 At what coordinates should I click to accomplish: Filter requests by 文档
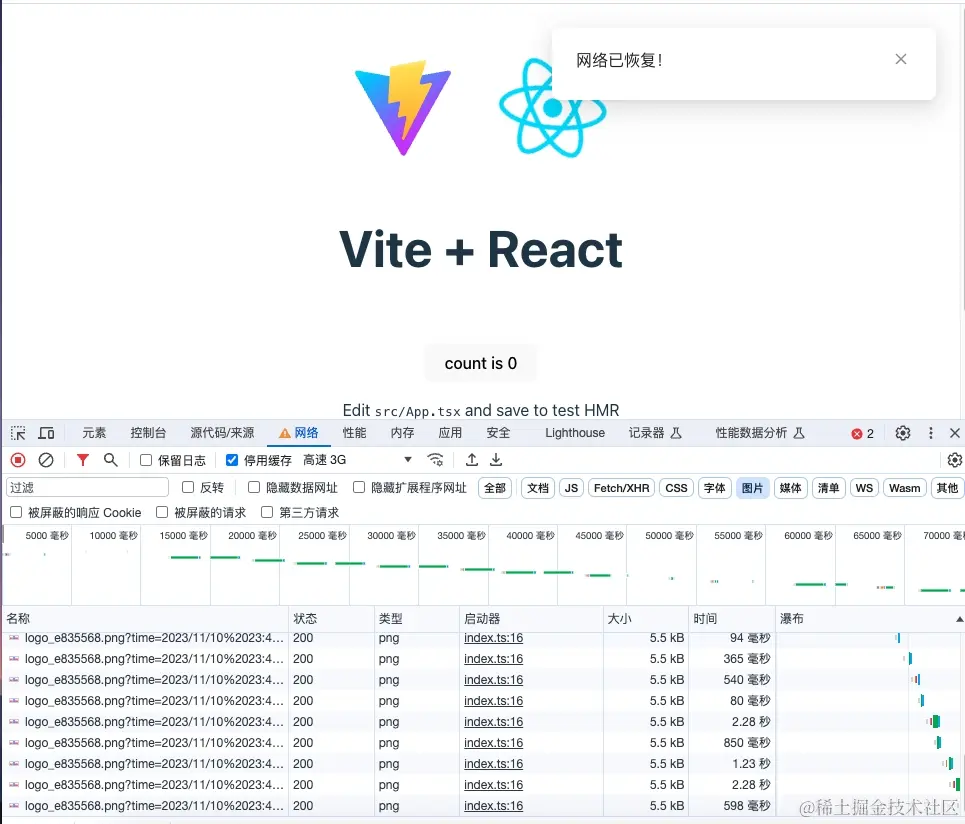point(538,488)
